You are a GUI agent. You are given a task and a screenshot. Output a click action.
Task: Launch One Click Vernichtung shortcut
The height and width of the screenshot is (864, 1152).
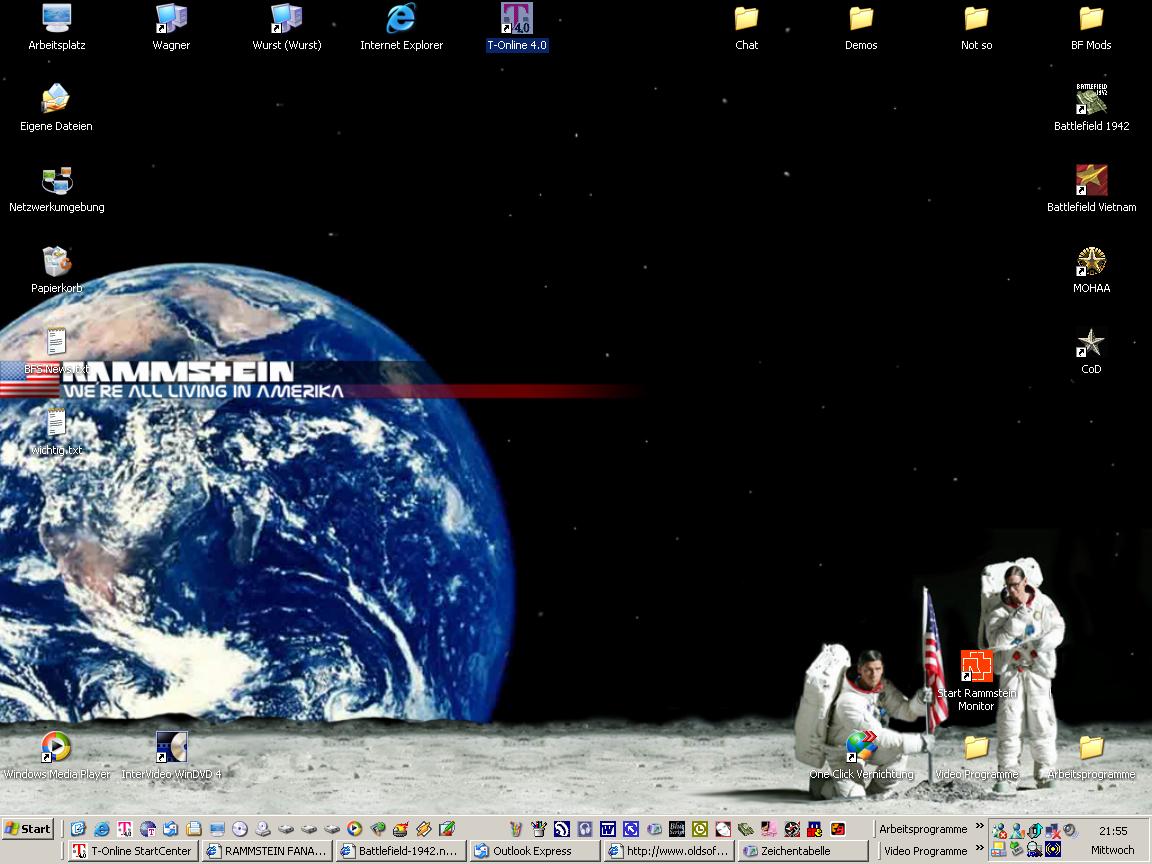click(x=861, y=755)
